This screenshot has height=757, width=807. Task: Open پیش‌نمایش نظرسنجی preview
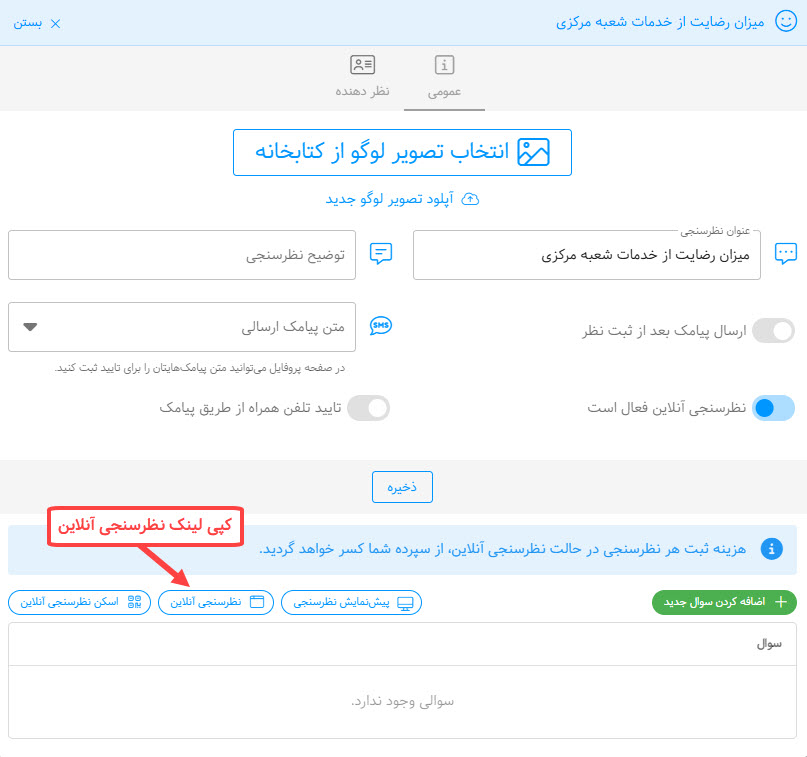(351, 602)
